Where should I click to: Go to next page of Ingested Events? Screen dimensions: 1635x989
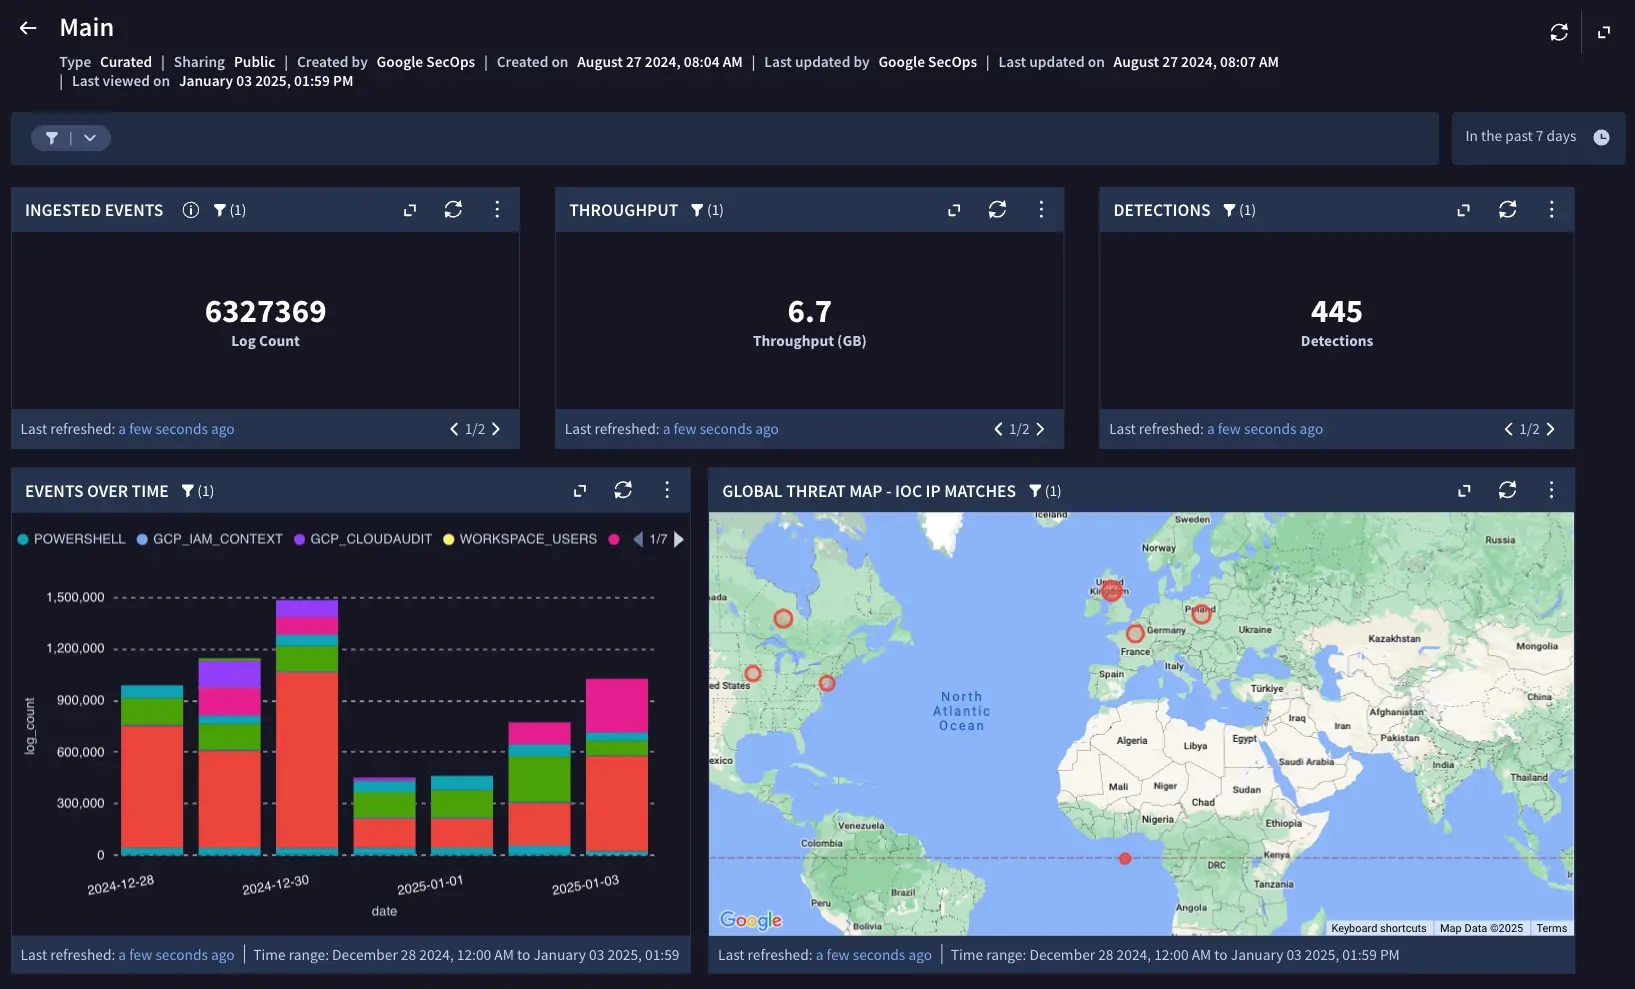tap(496, 429)
